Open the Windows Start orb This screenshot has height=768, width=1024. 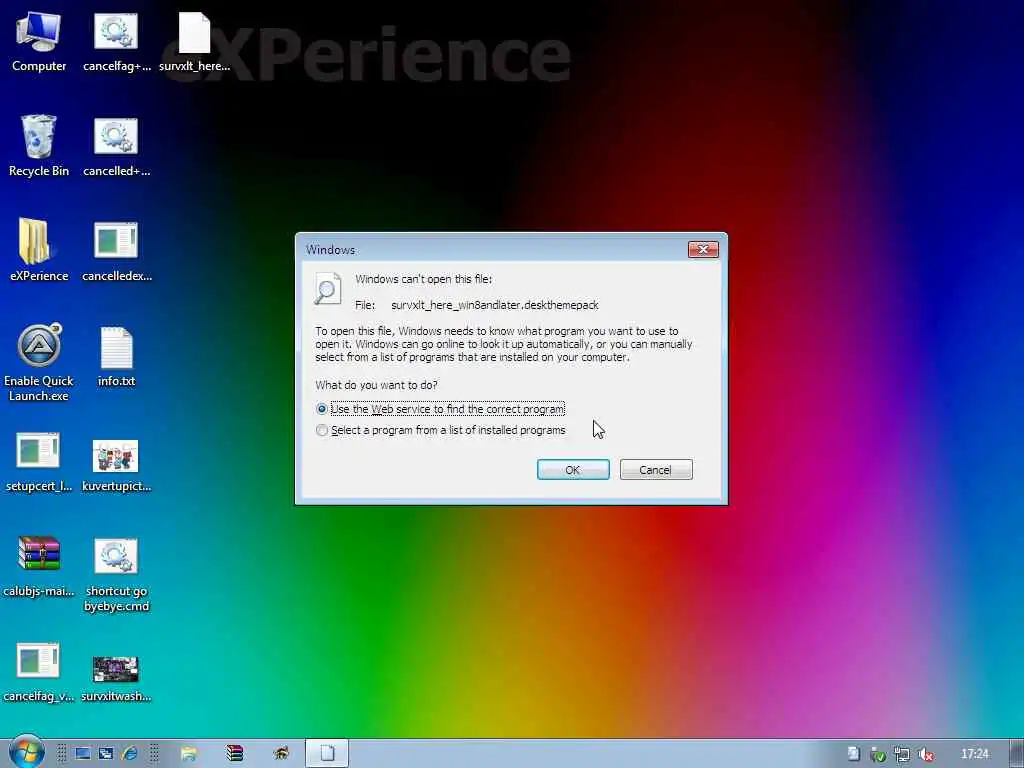26,752
